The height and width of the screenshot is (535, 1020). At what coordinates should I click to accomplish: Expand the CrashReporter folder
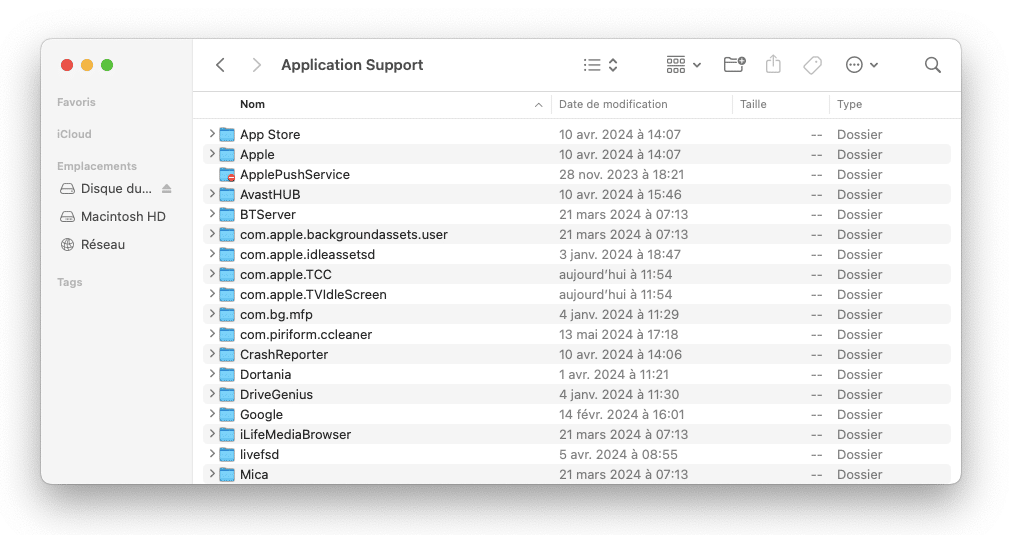click(211, 353)
